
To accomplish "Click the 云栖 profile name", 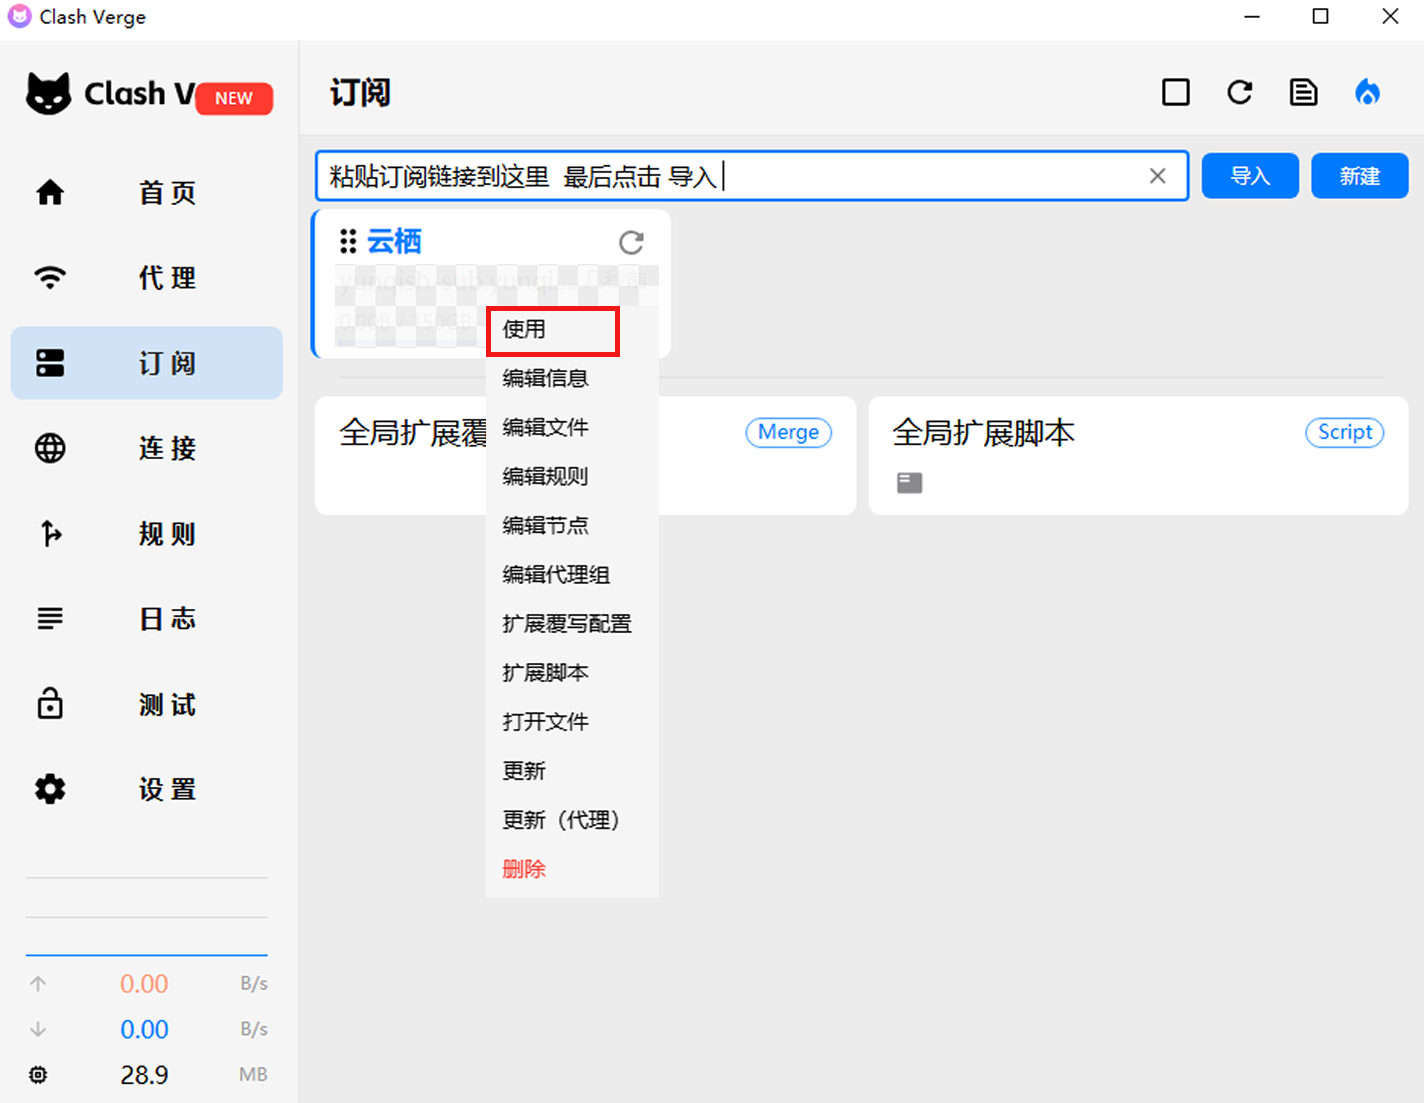I will 394,241.
